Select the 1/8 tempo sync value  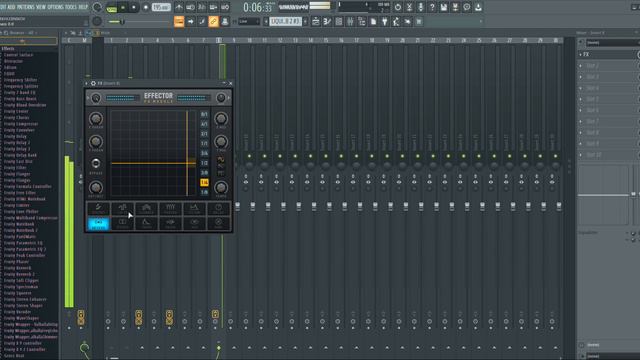tap(204, 192)
